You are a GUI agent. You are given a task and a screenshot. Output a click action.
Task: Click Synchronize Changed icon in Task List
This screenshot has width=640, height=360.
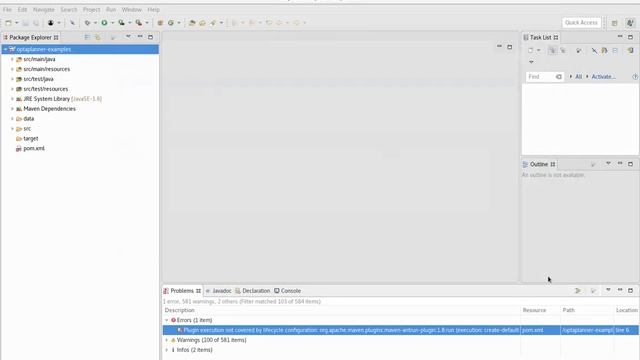[631, 51]
